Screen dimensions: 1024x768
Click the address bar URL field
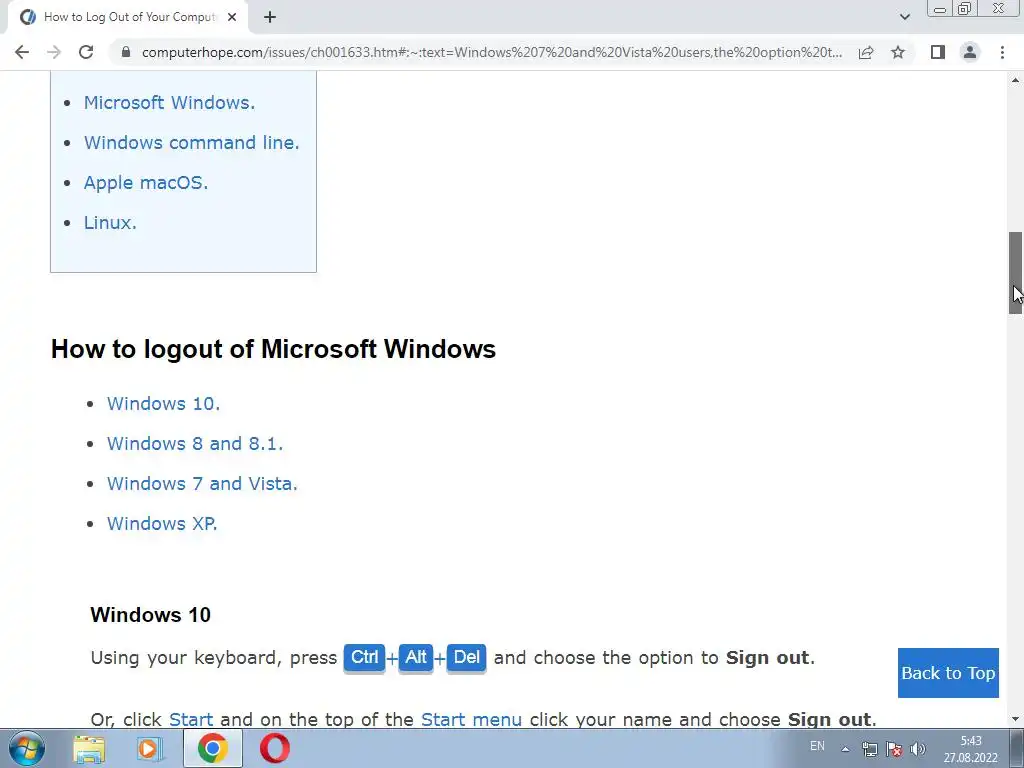click(491, 52)
